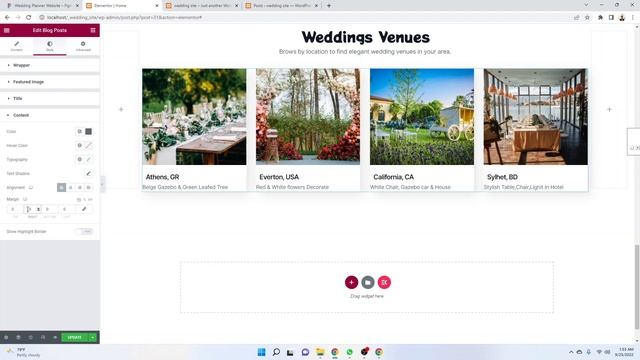Open the save options arrow beside UPDATE
Screen dimensions: 640x360
click(x=93, y=338)
